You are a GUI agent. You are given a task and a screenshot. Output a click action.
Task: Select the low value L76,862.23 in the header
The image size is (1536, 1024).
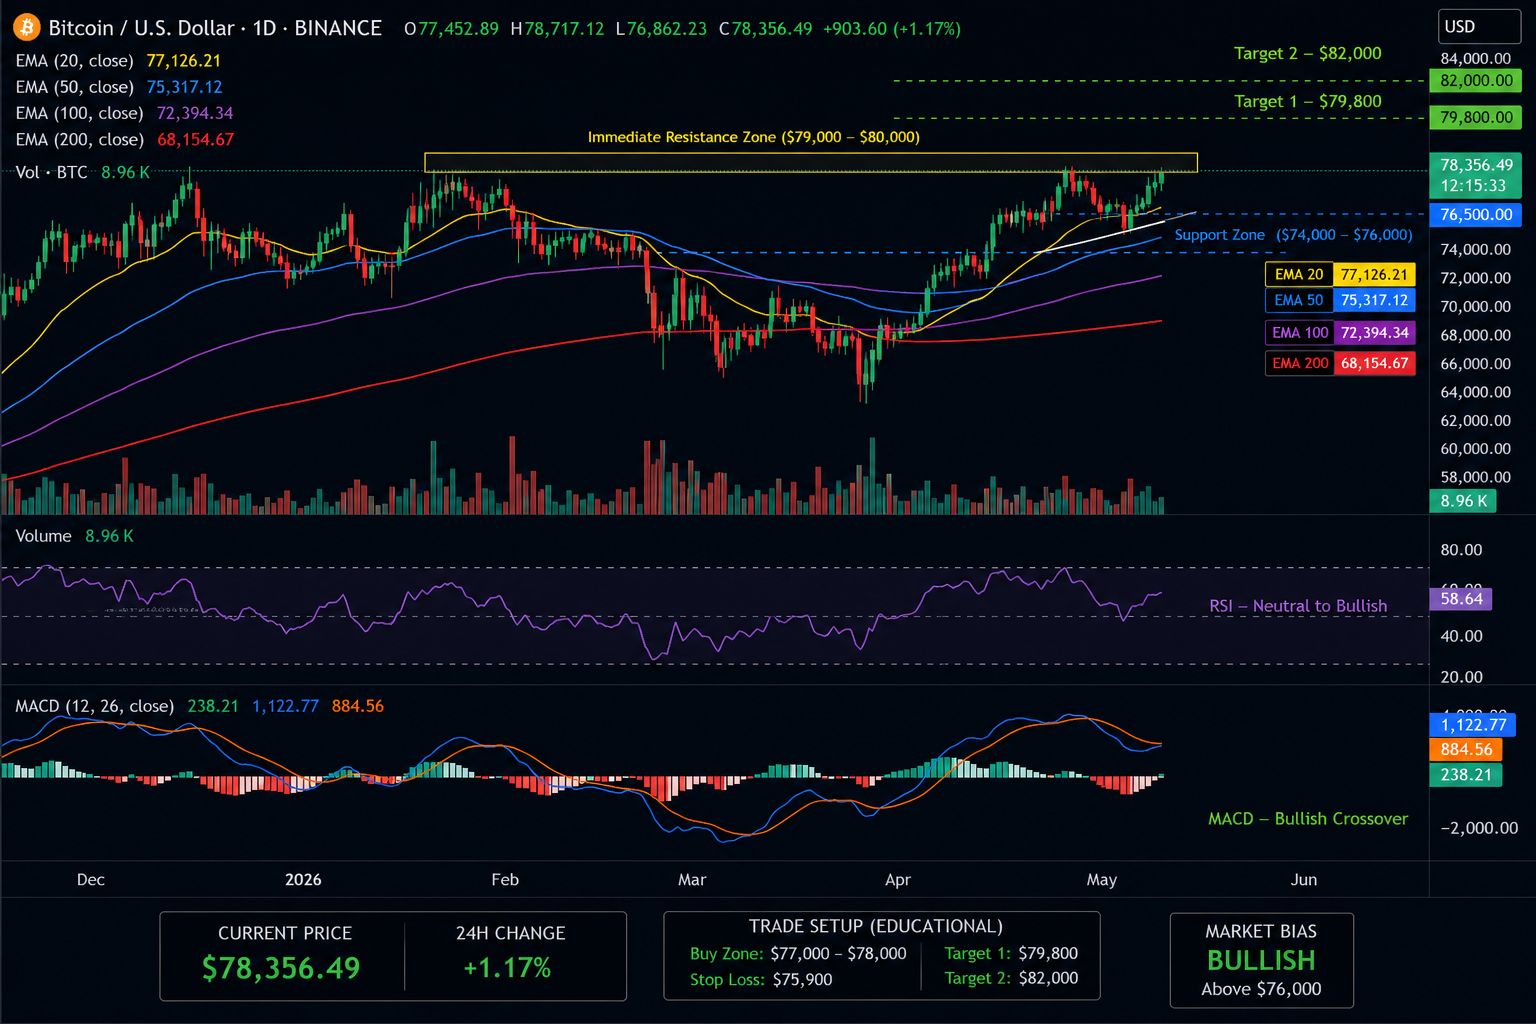(x=661, y=29)
